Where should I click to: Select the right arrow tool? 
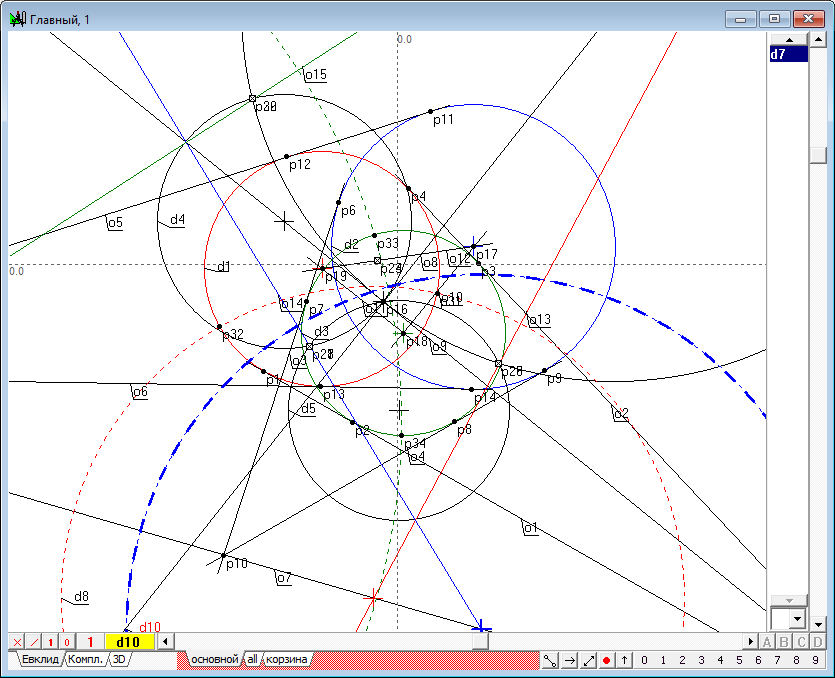click(x=569, y=660)
